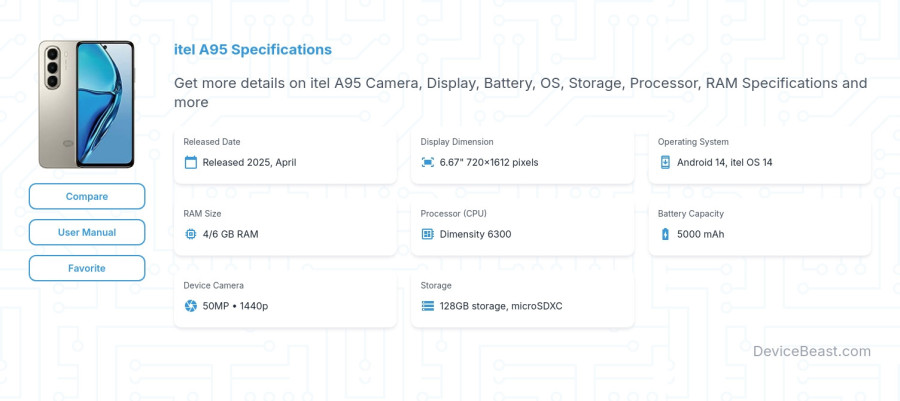
Task: Click the processor icon beside Dimensity 6300
Action: click(x=428, y=234)
